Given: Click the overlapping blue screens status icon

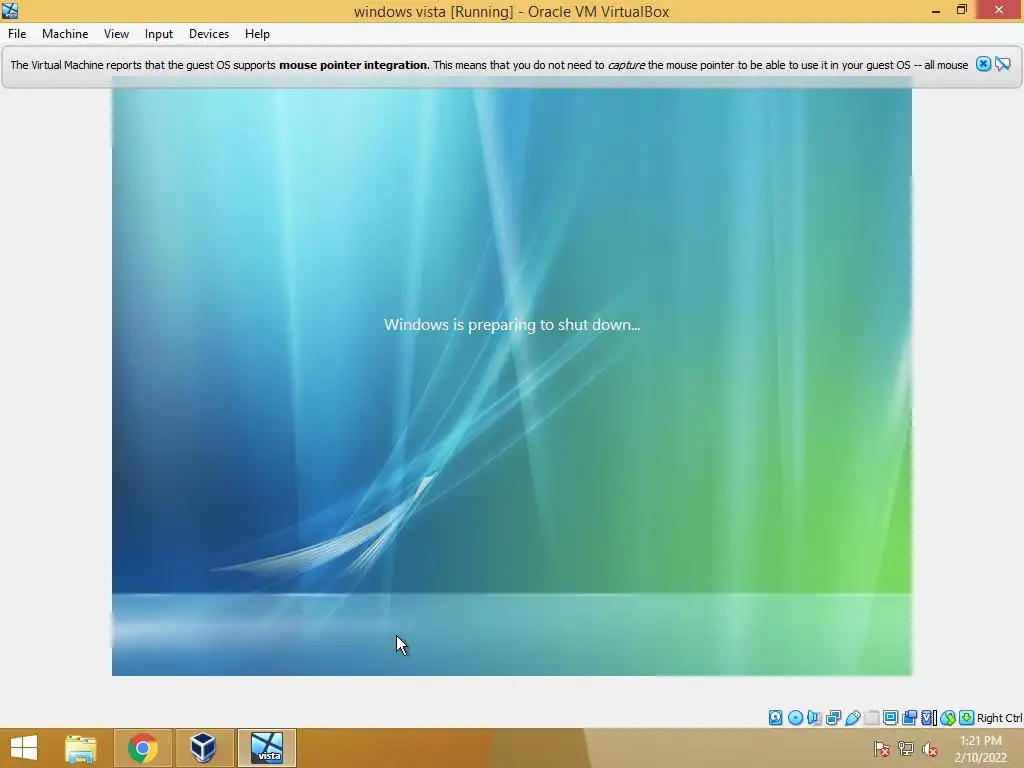Looking at the screenshot, I should [909, 718].
